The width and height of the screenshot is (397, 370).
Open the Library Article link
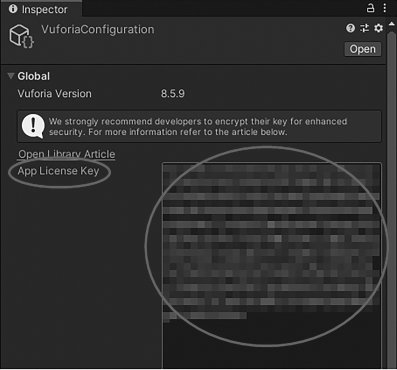tap(67, 154)
